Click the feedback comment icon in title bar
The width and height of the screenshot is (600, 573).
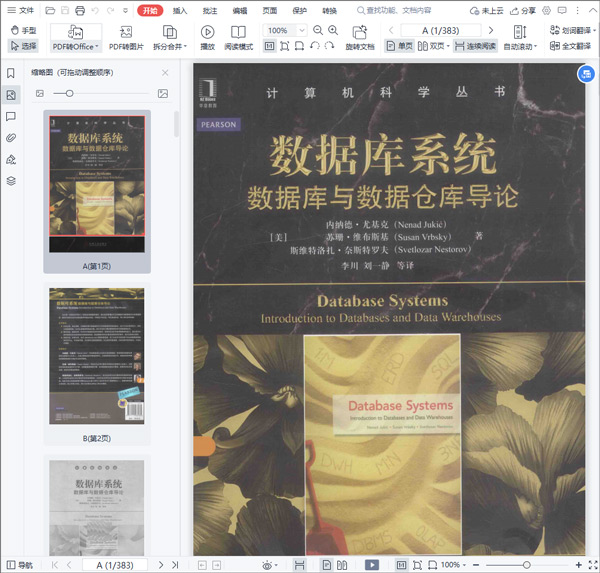[562, 11]
